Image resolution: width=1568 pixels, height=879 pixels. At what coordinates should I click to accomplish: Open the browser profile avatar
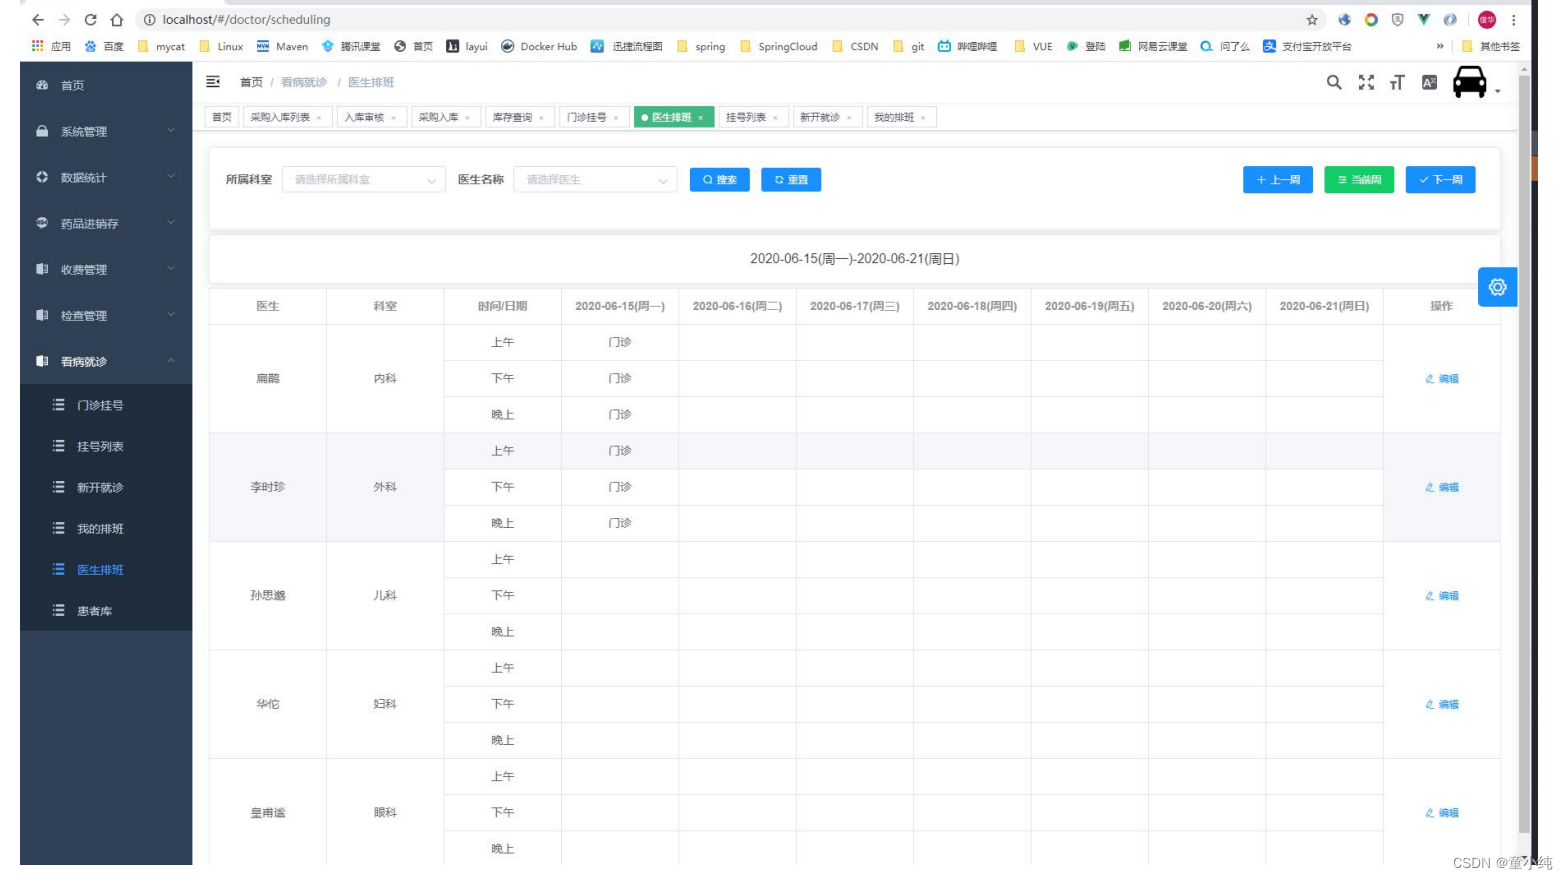coord(1487,20)
